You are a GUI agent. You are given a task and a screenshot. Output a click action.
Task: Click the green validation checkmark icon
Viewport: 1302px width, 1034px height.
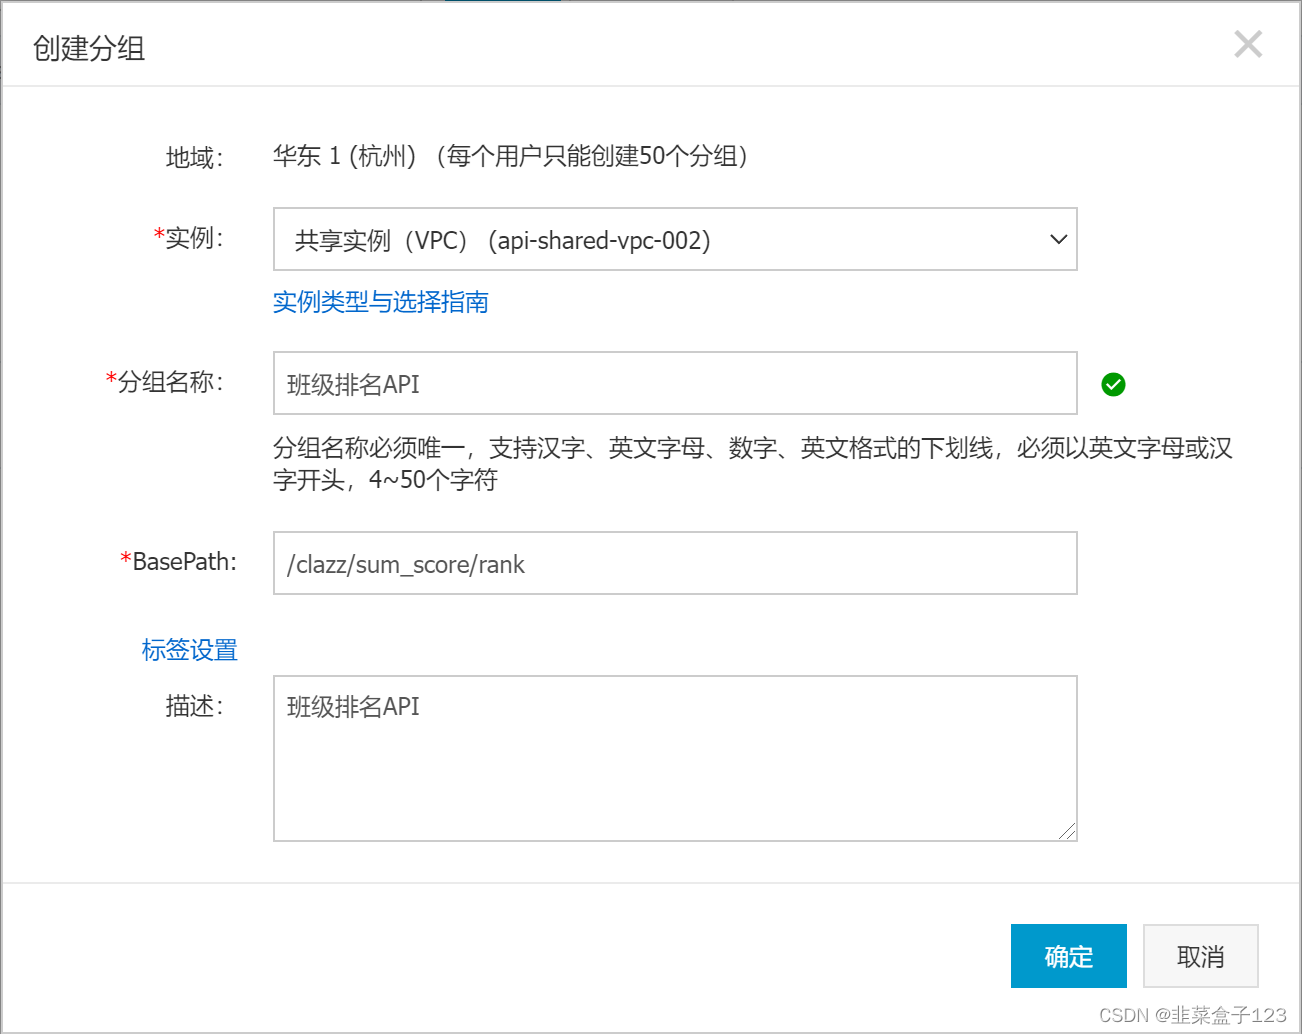1113,384
